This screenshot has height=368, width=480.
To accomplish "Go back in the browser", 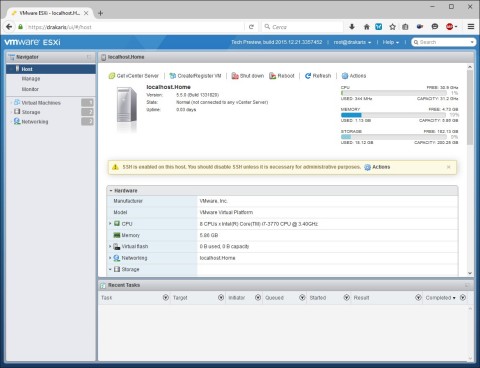I will [9, 27].
